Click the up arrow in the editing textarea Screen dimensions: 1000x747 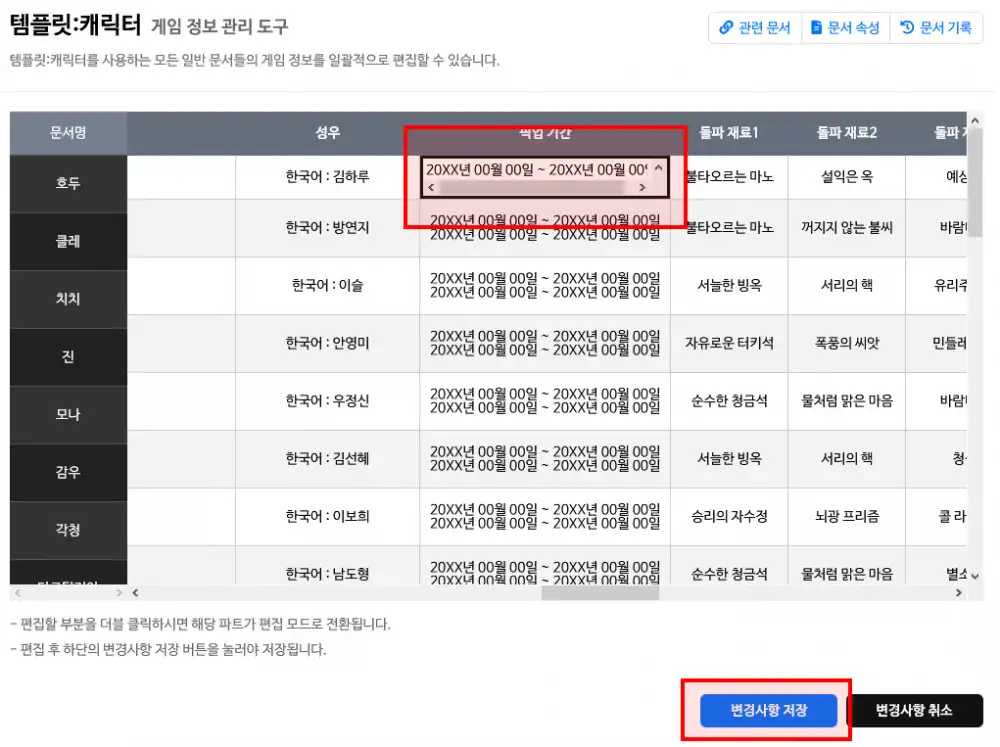[658, 168]
